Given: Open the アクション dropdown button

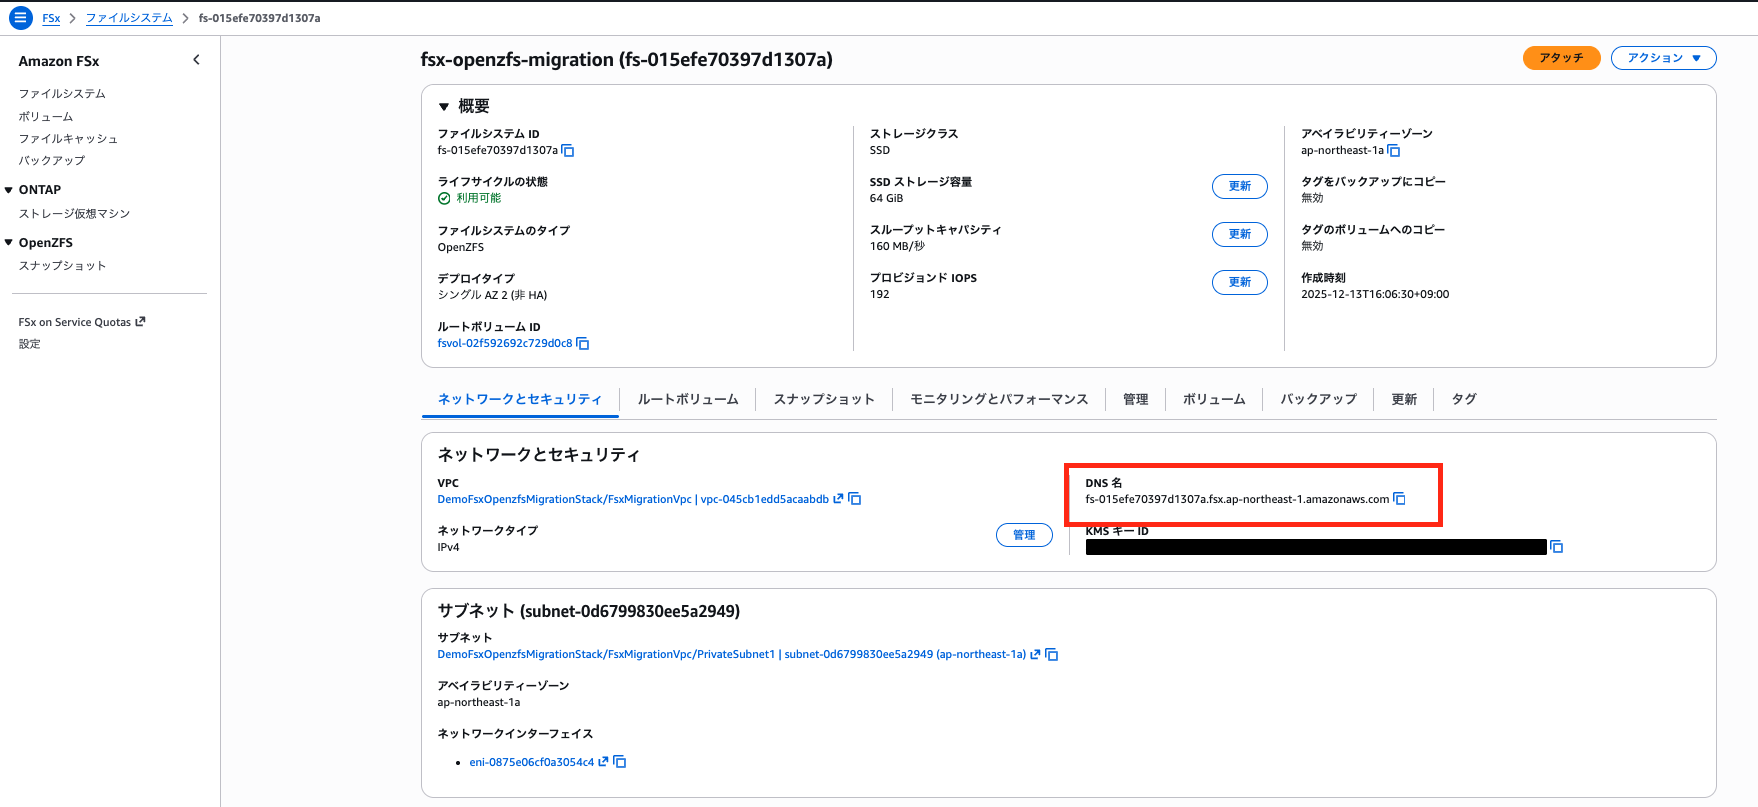Looking at the screenshot, I should click(1663, 58).
